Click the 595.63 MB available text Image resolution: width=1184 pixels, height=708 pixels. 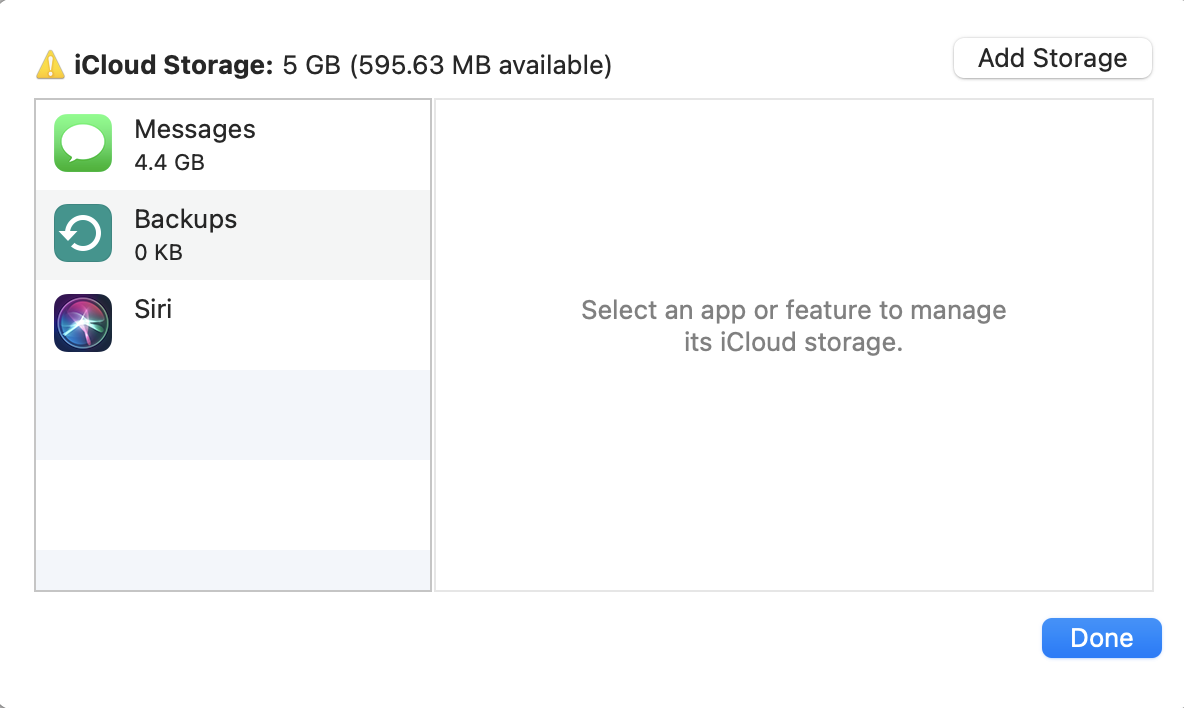(480, 66)
